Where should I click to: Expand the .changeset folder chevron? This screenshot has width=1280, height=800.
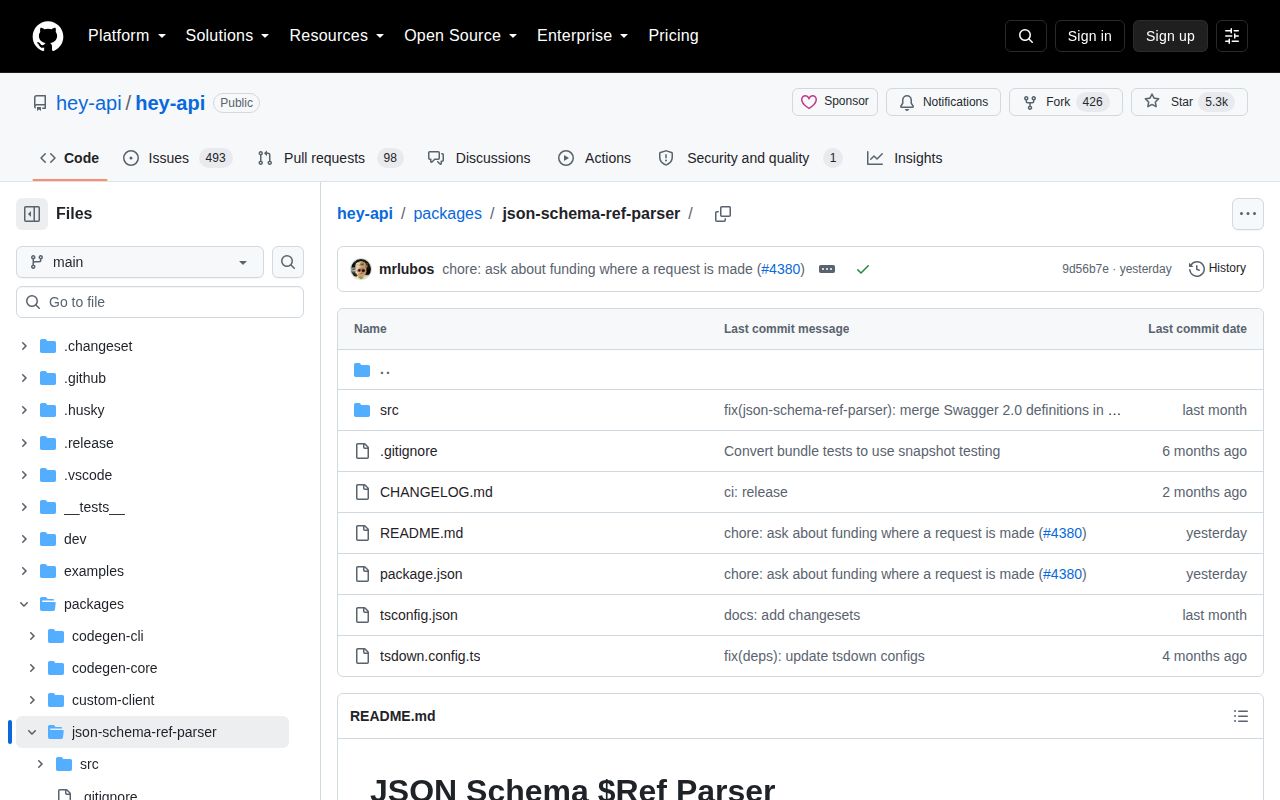pyautogui.click(x=24, y=346)
